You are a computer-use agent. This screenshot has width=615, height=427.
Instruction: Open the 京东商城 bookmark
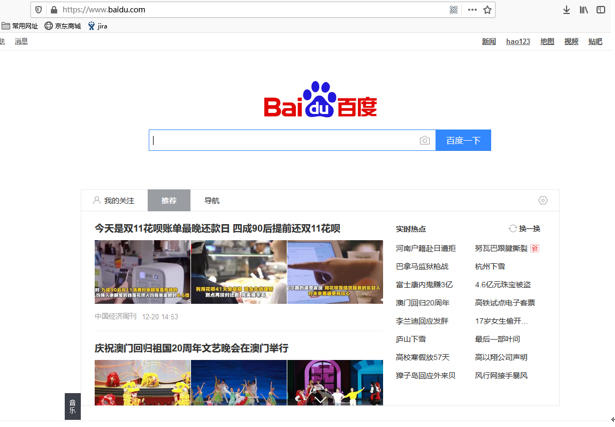[62, 26]
